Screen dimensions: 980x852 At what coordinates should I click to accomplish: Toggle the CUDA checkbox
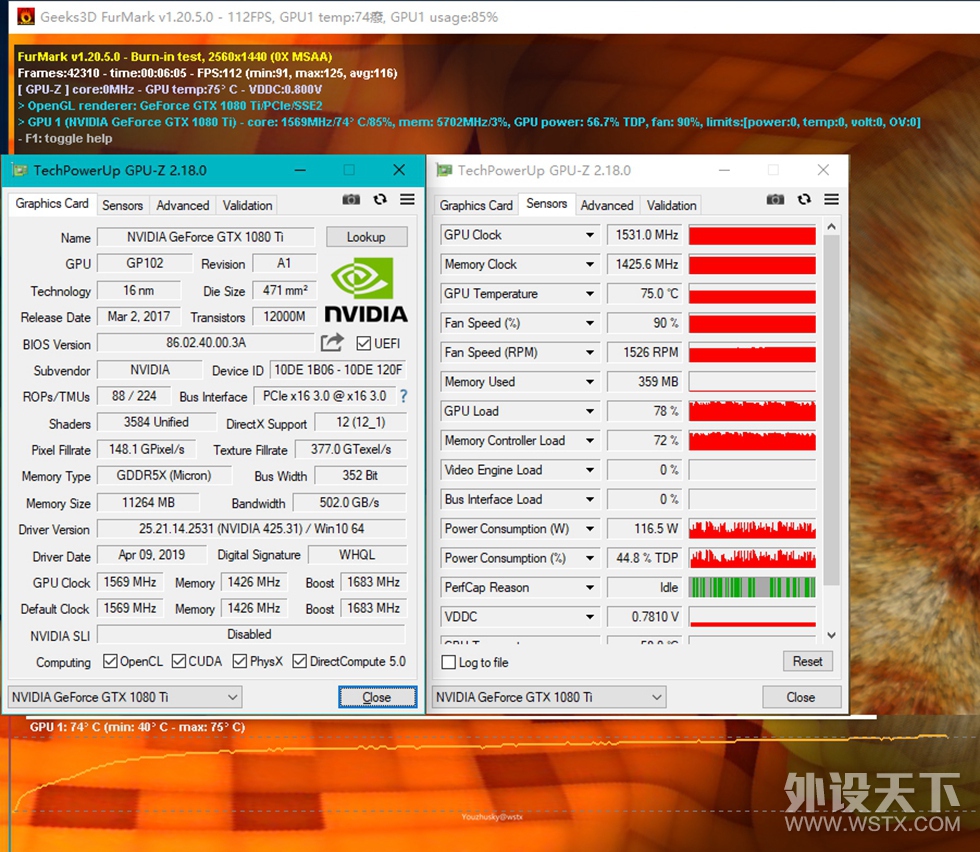click(179, 661)
